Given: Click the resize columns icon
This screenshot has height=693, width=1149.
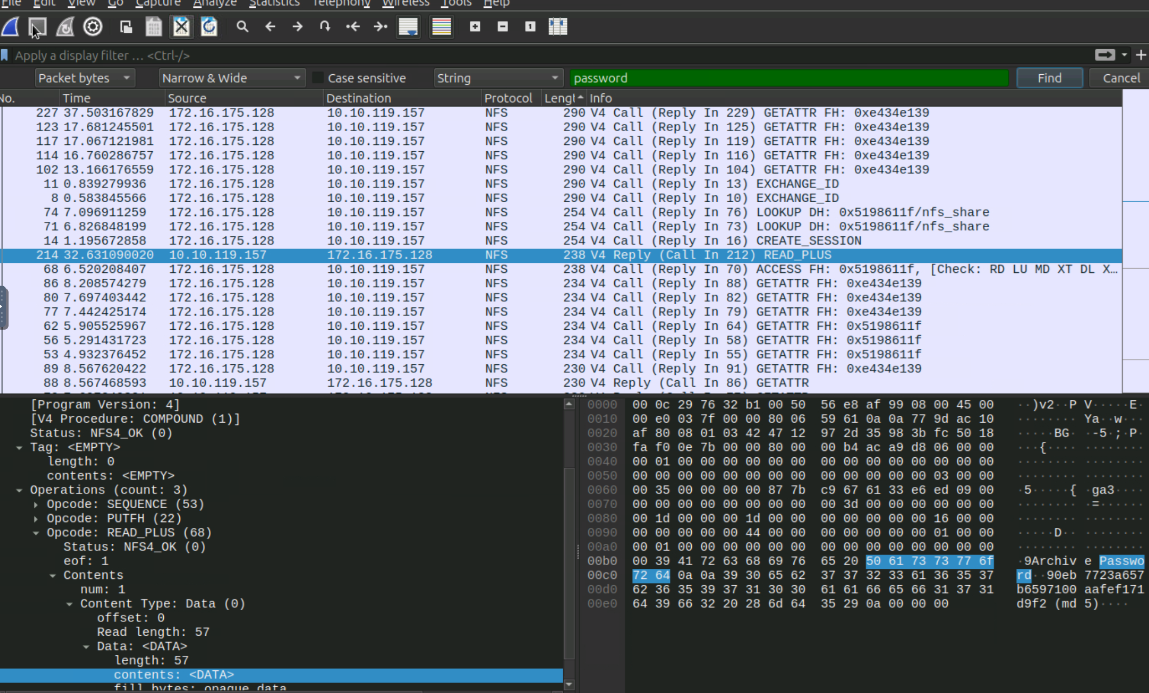Looking at the screenshot, I should coord(558,27).
